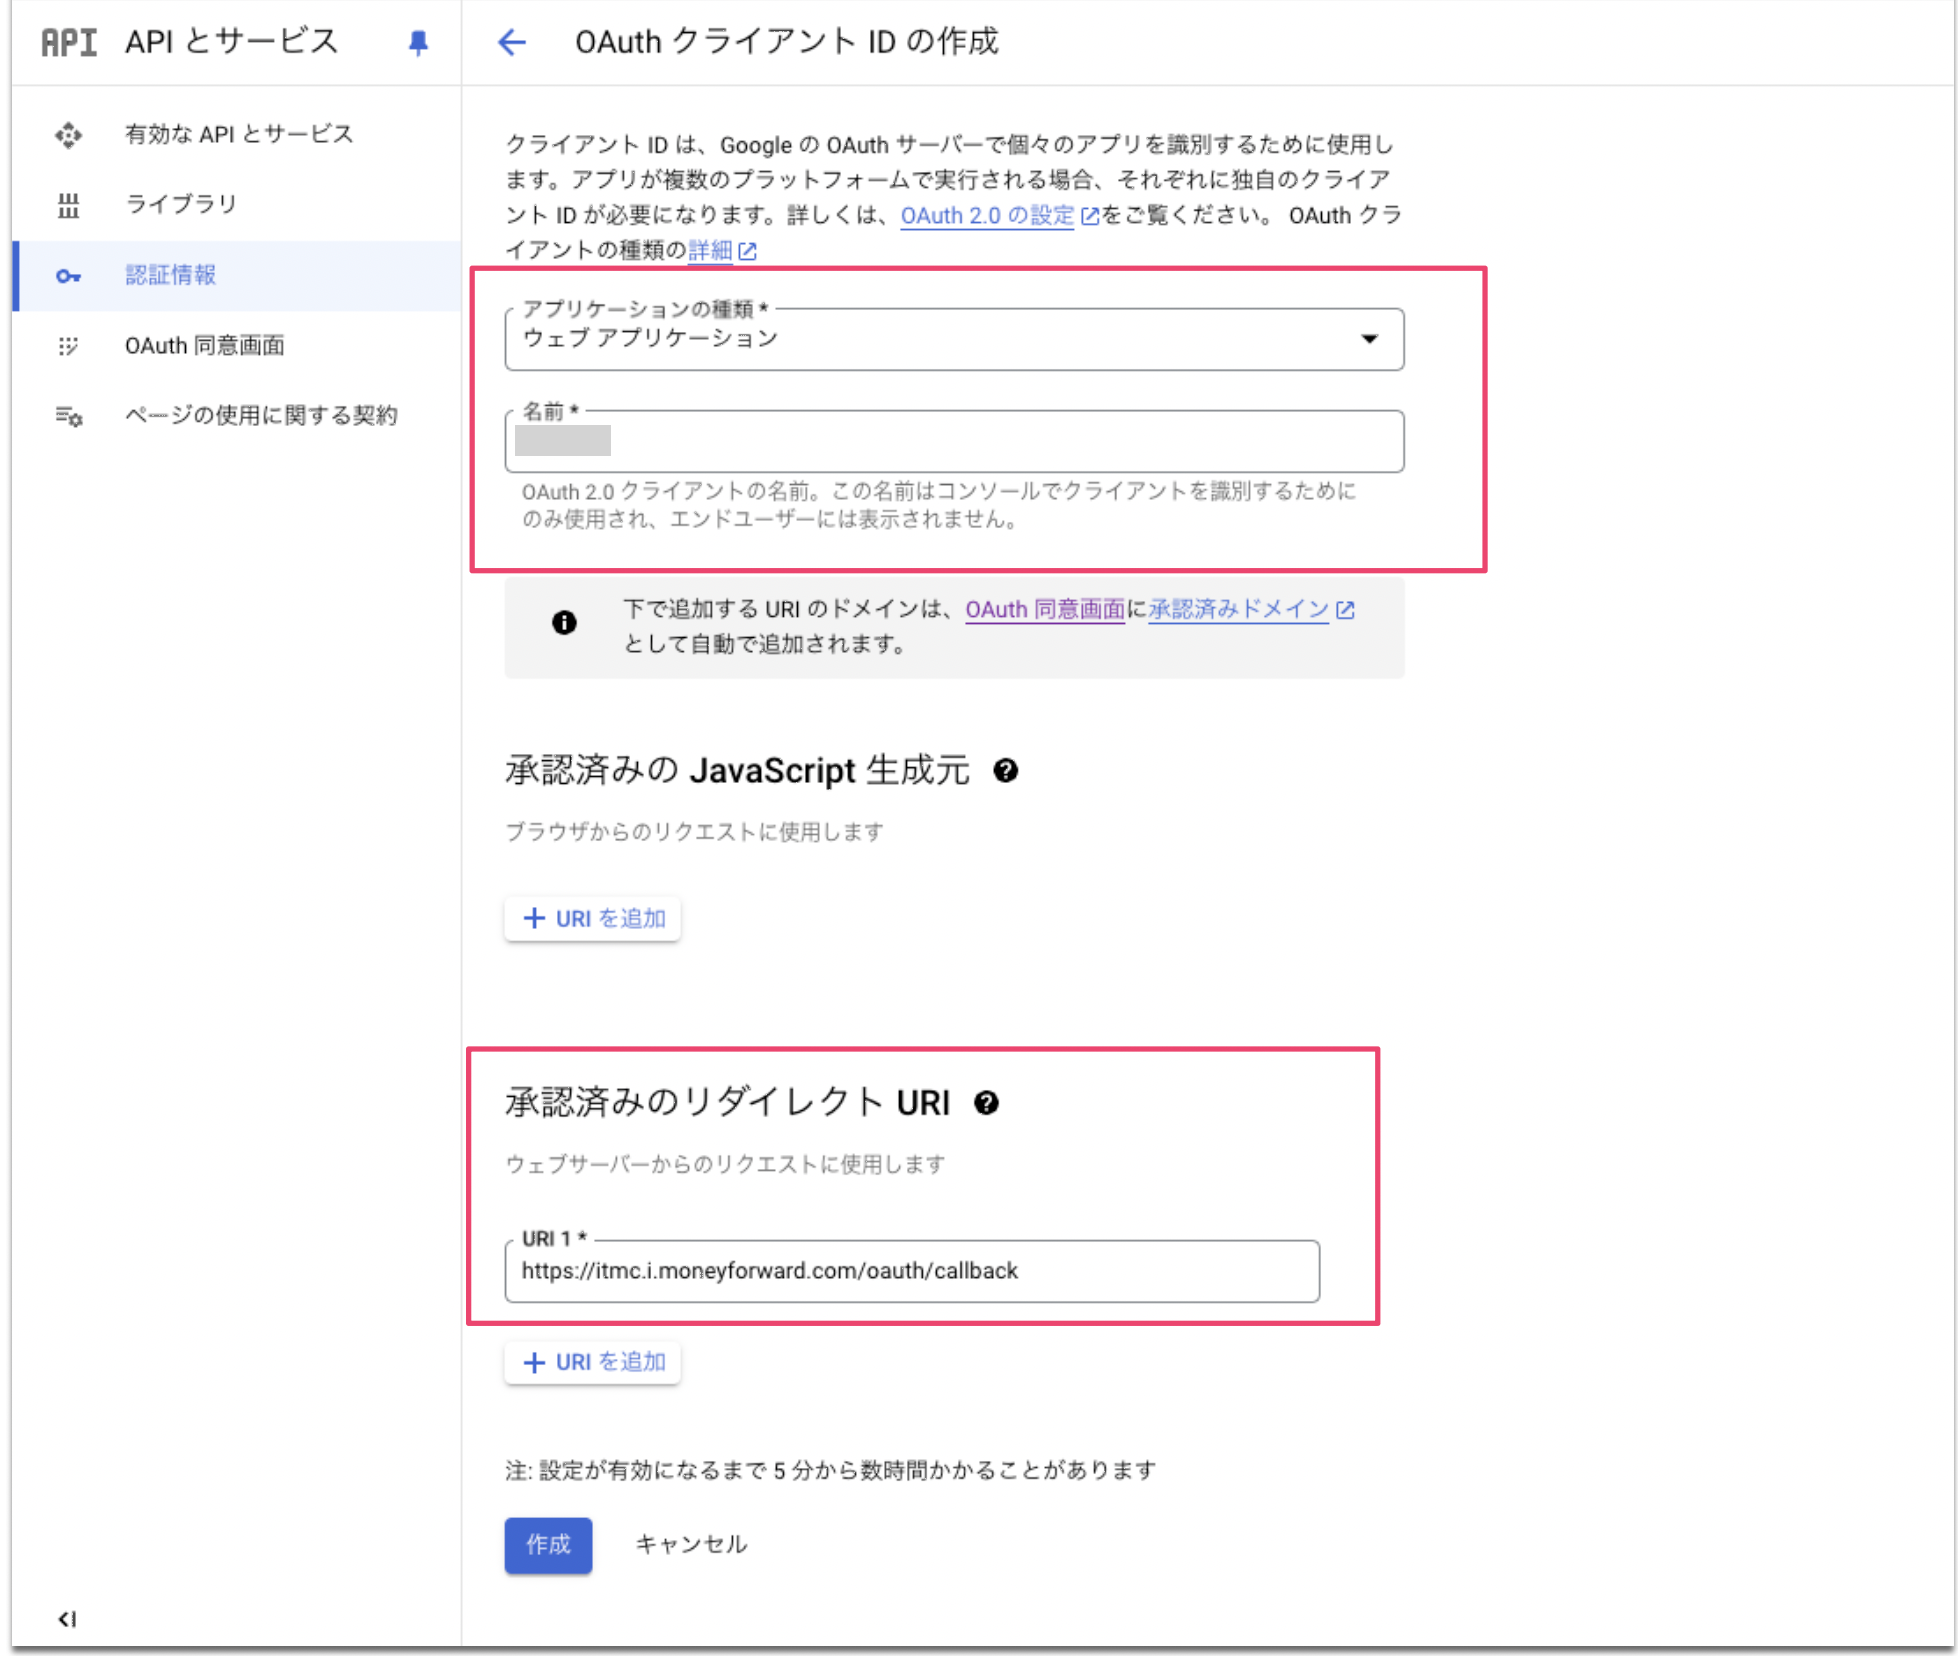Viewport: 1958px width, 1656px height.
Task: Open help for 承認済みの JavaScript 生成元
Action: 1006,770
